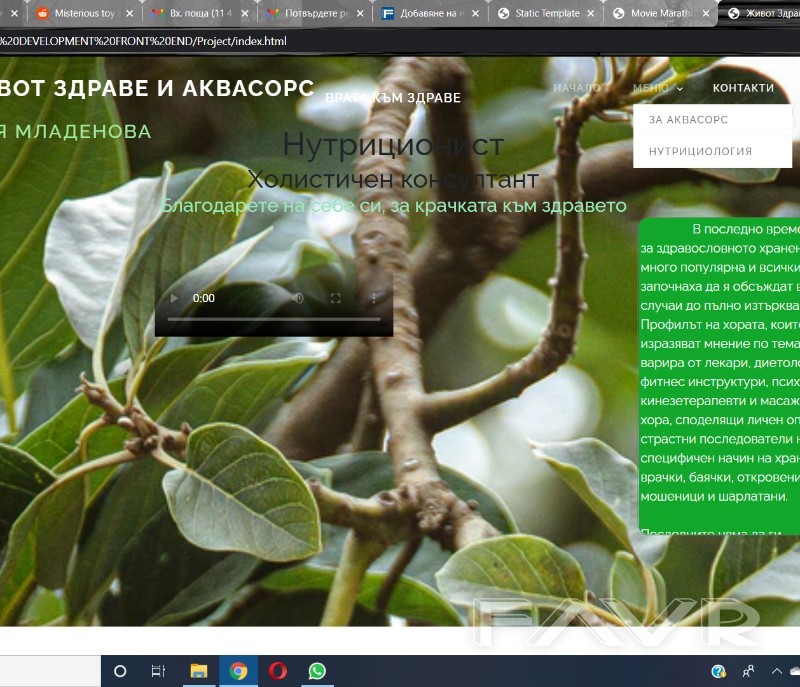The height and width of the screenshot is (687, 800).
Task: Close the Movie Marathon browser tab
Action: (705, 13)
